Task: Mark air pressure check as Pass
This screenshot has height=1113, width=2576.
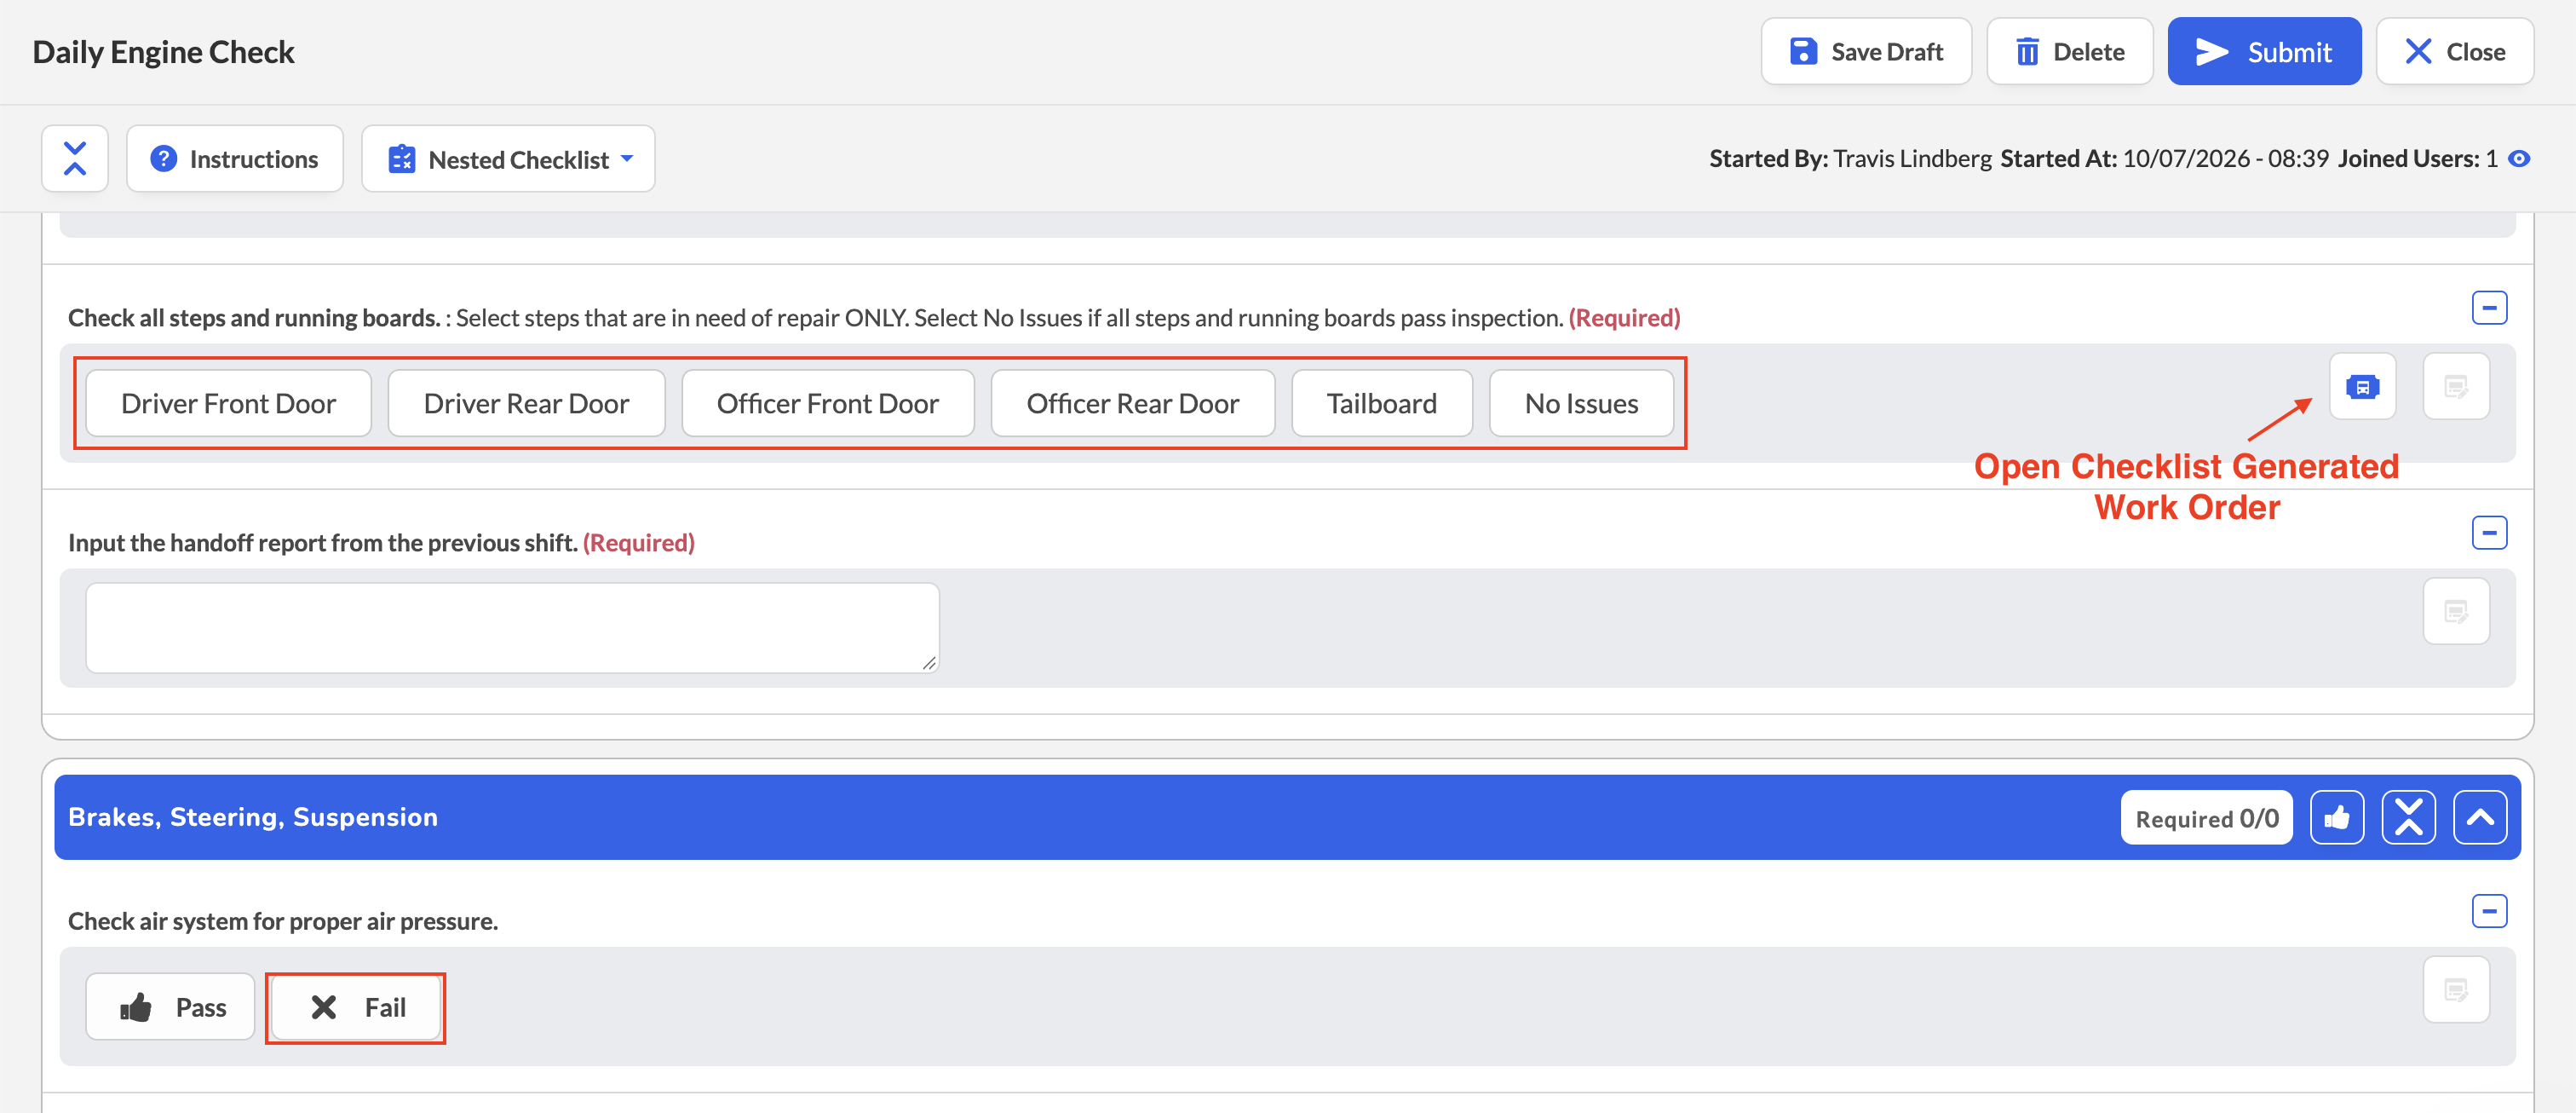Action: click(170, 1006)
